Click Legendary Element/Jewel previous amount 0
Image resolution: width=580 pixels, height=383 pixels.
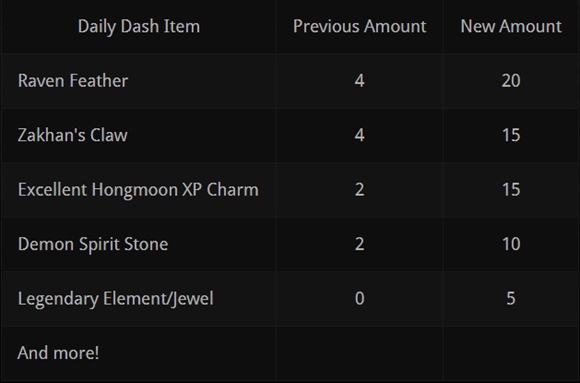click(x=360, y=299)
